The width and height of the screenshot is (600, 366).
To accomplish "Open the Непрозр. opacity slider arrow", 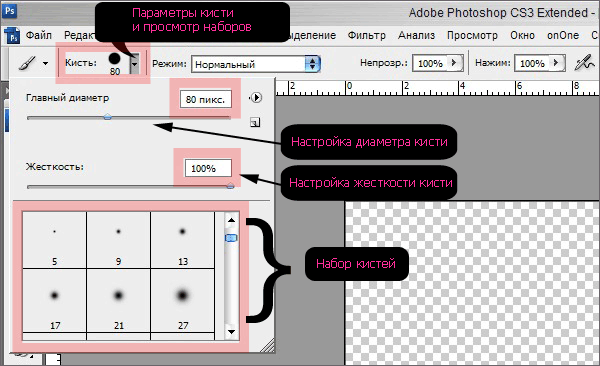I will click(454, 63).
